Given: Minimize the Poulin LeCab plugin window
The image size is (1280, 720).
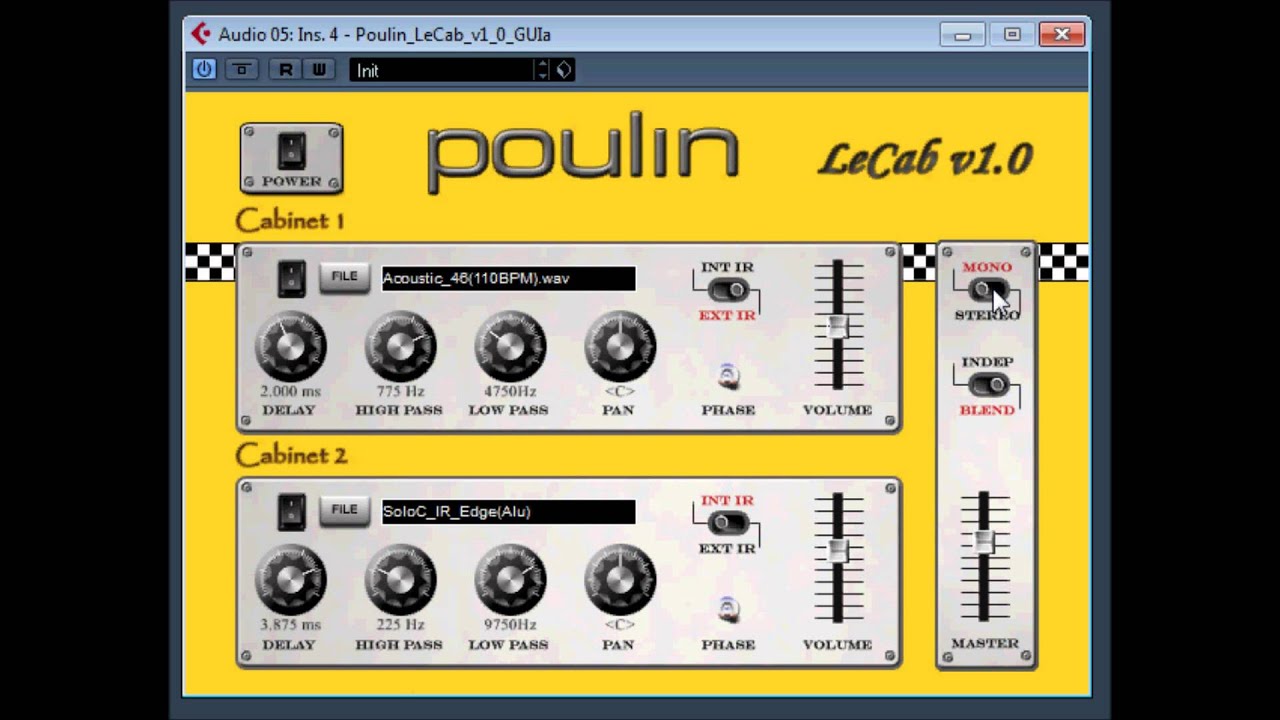Looking at the screenshot, I should point(963,35).
